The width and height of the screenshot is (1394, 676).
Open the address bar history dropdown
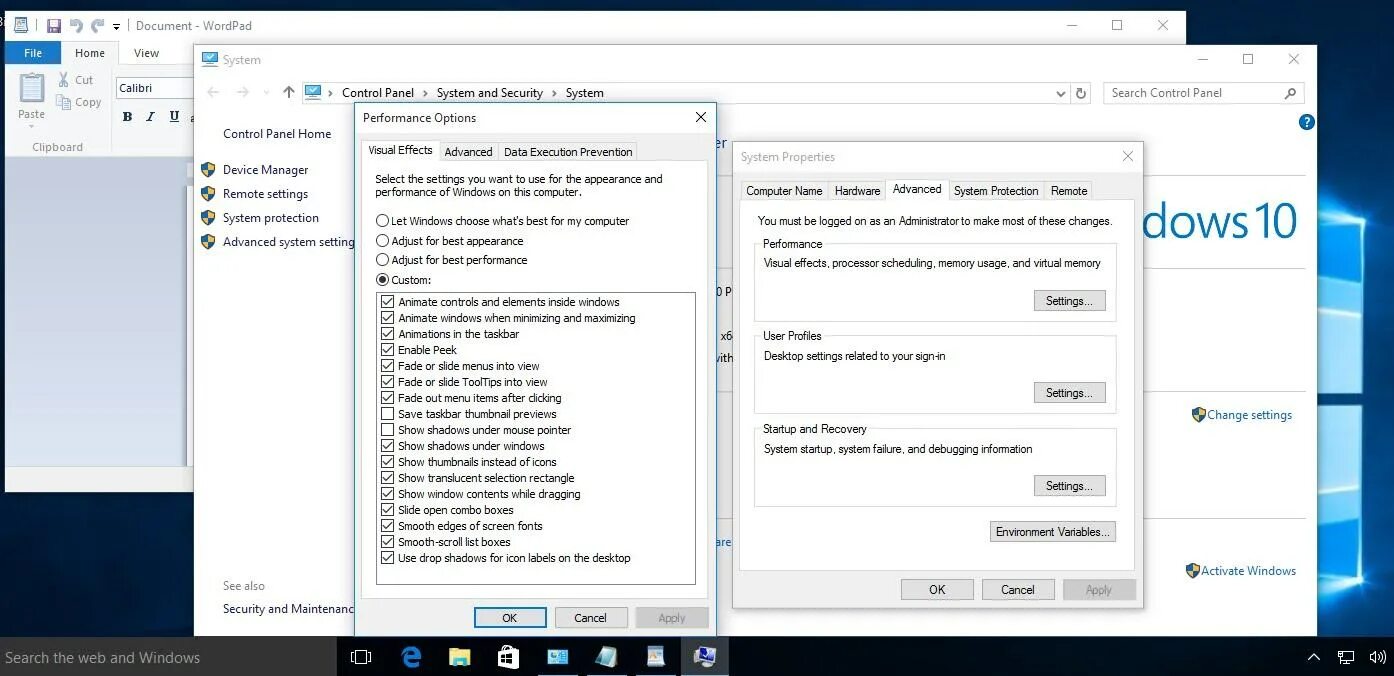pyautogui.click(x=1061, y=93)
